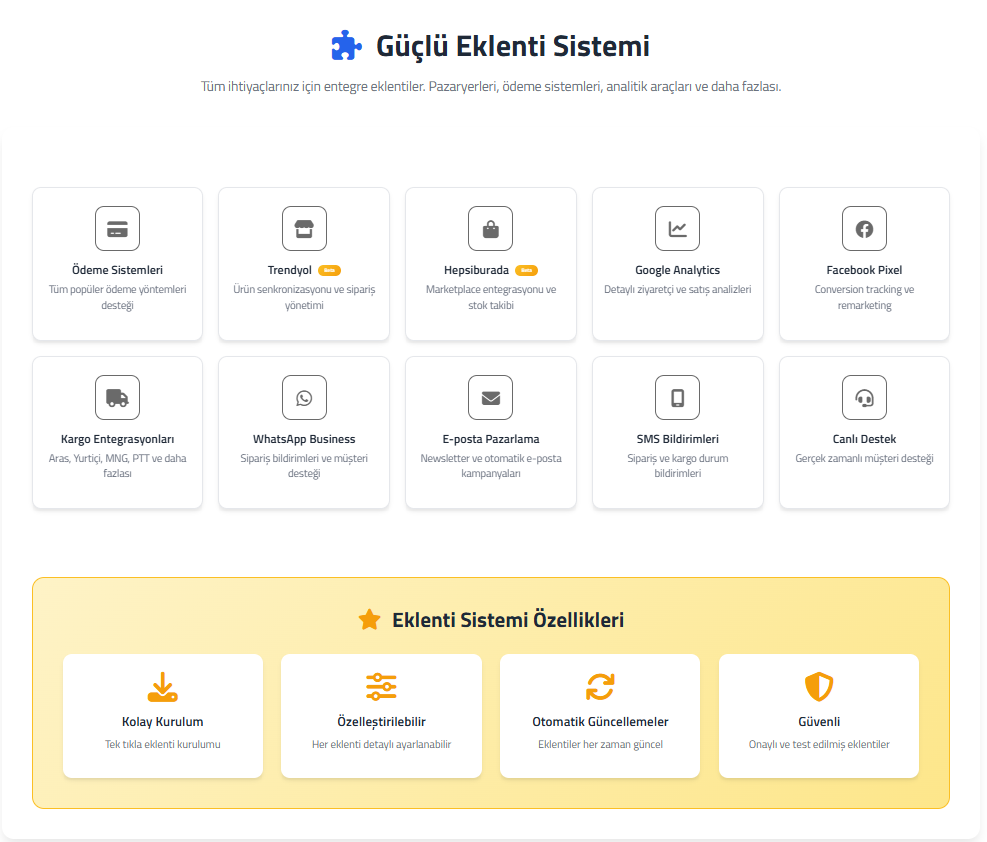Click the Beta badge next to Trendyol
The width and height of the screenshot is (987, 842).
point(329,270)
